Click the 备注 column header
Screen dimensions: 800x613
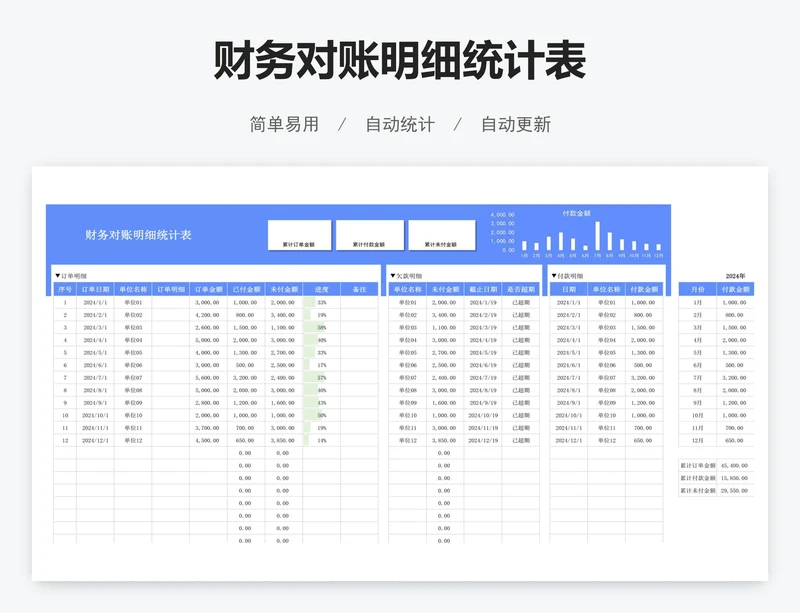click(359, 289)
